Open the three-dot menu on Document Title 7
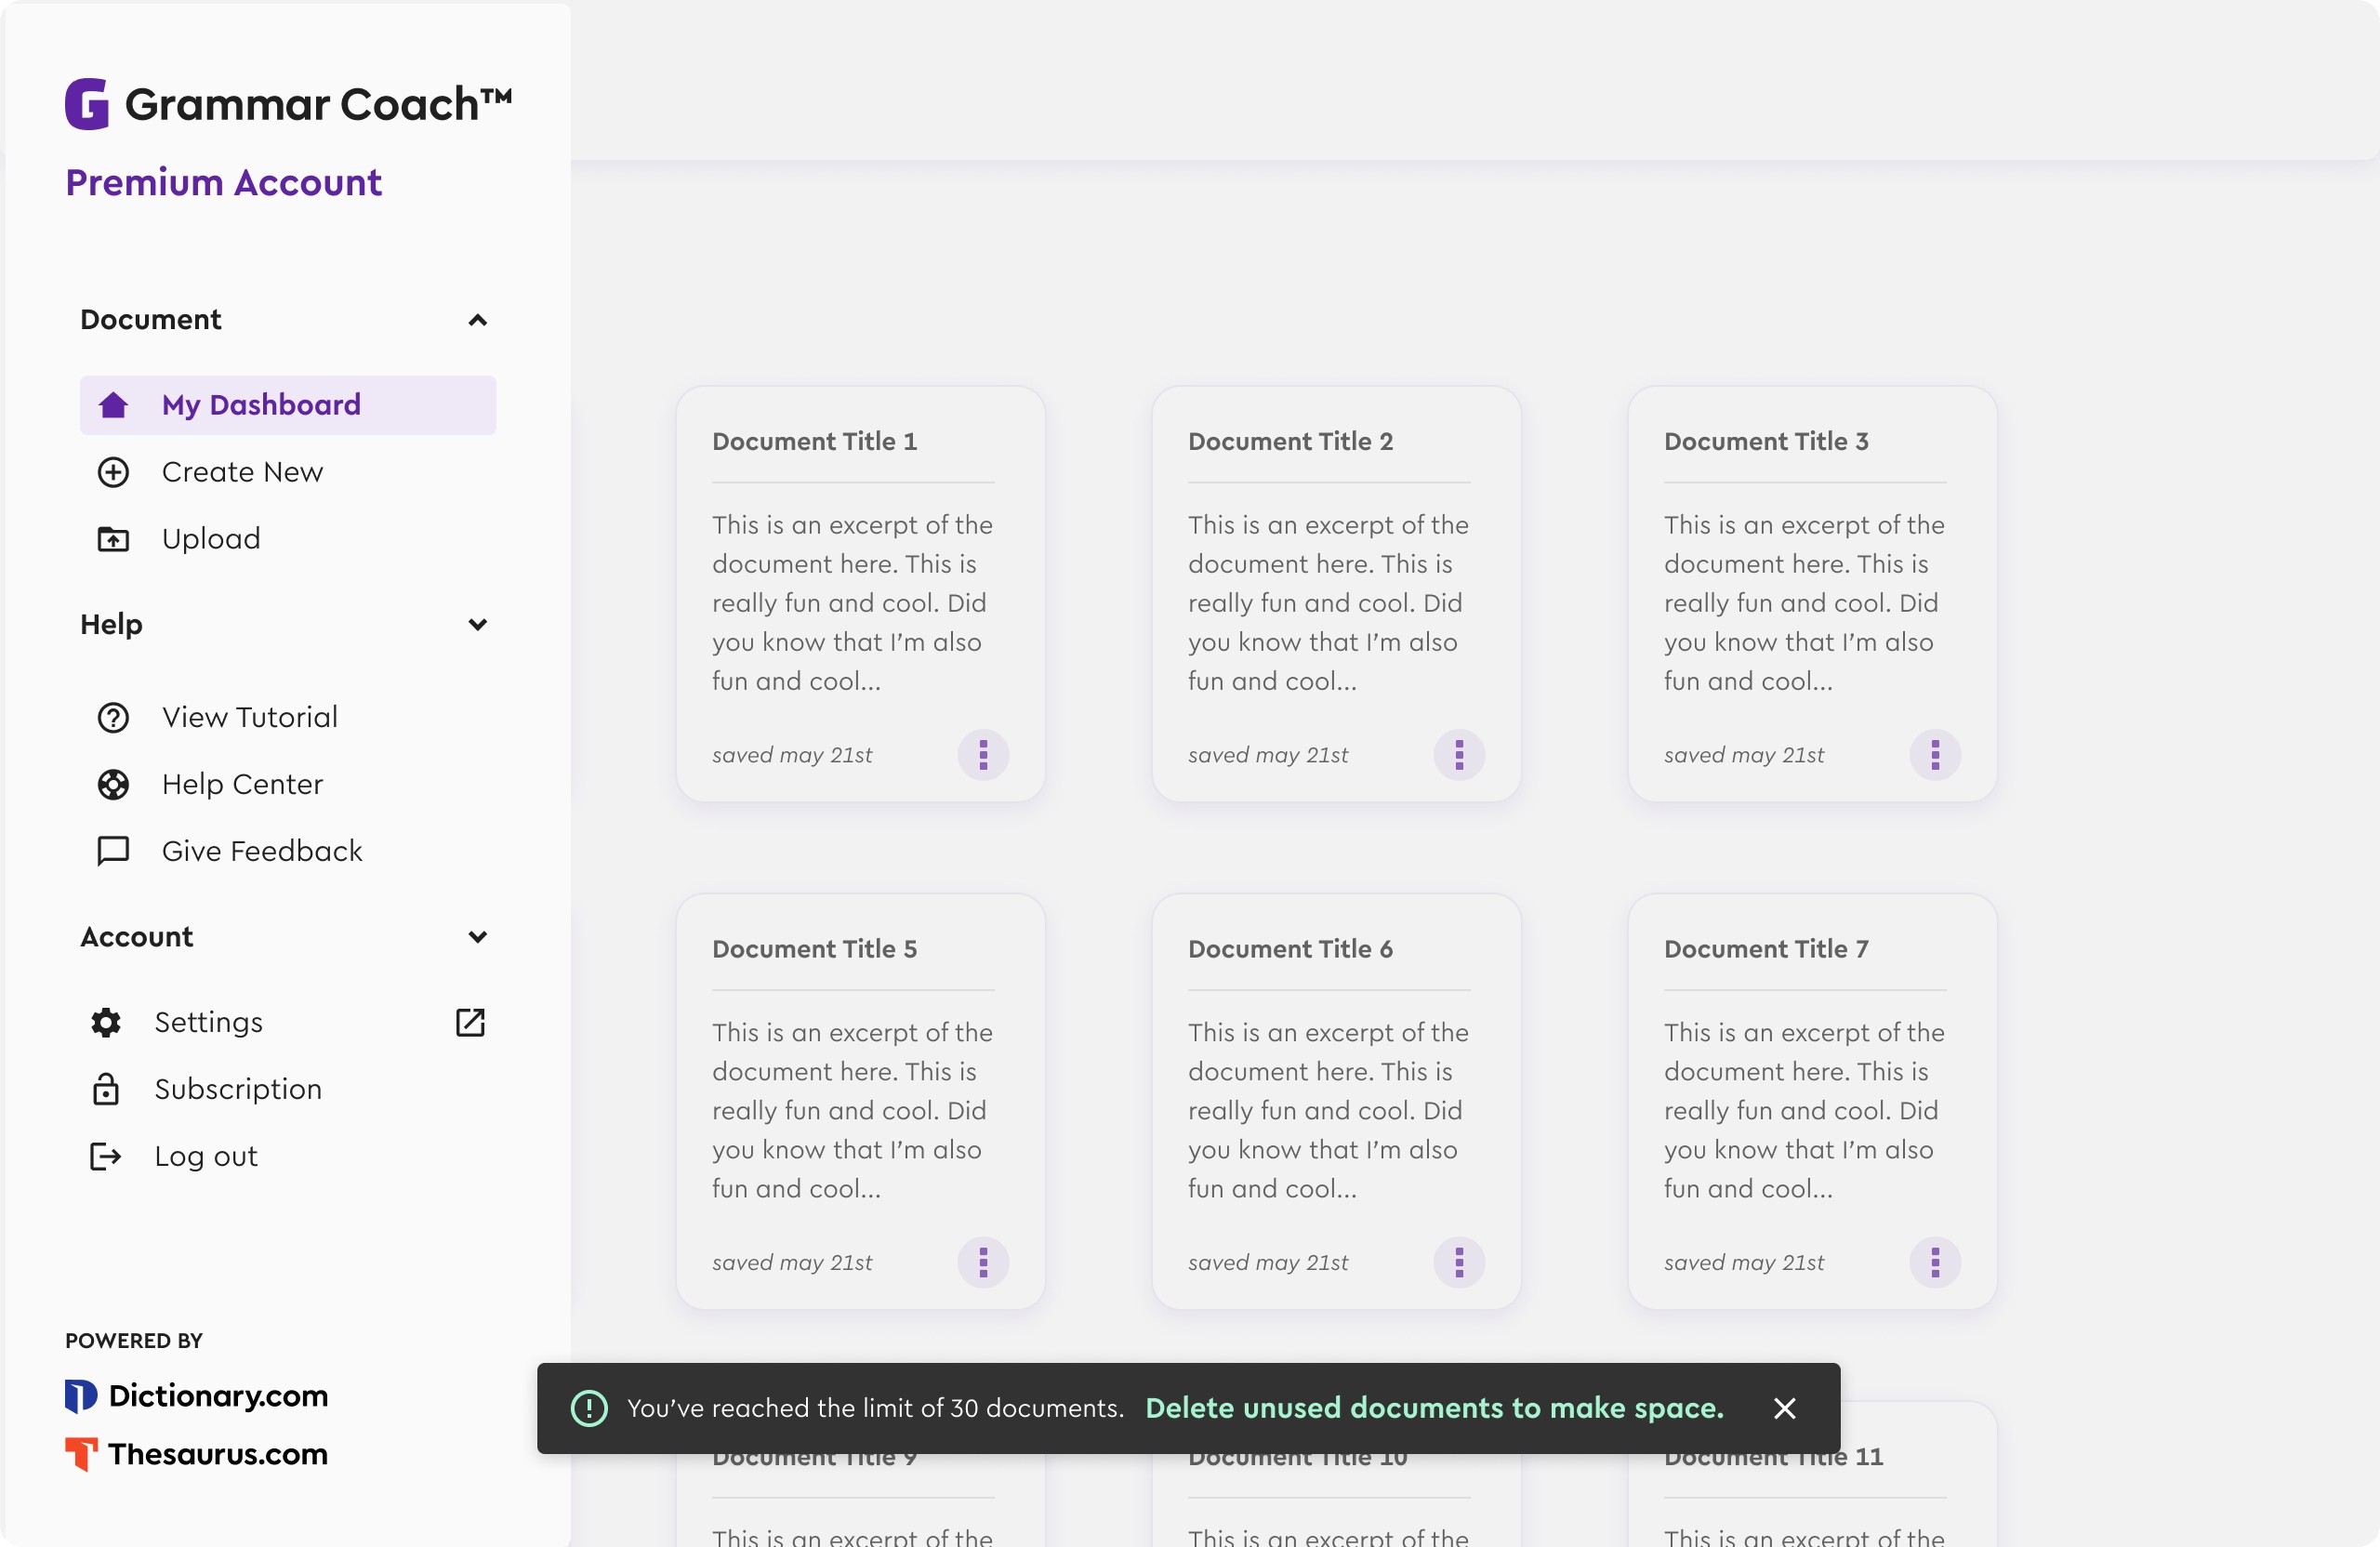The width and height of the screenshot is (2380, 1547). click(x=1935, y=1263)
